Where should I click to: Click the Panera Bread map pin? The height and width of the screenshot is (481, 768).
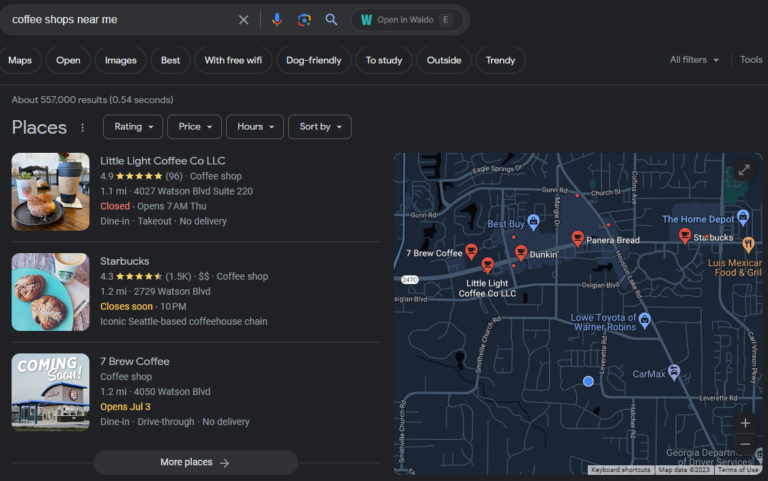point(577,239)
